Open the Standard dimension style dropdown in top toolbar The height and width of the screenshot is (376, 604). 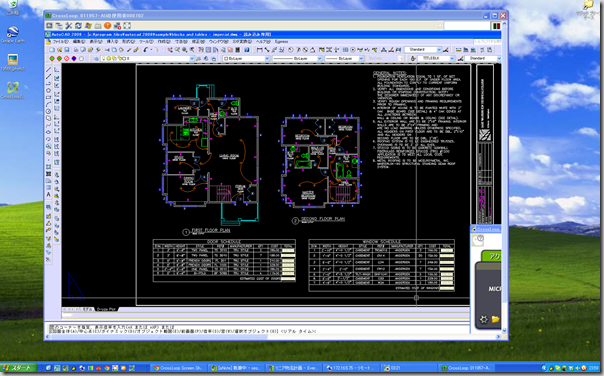click(439, 50)
